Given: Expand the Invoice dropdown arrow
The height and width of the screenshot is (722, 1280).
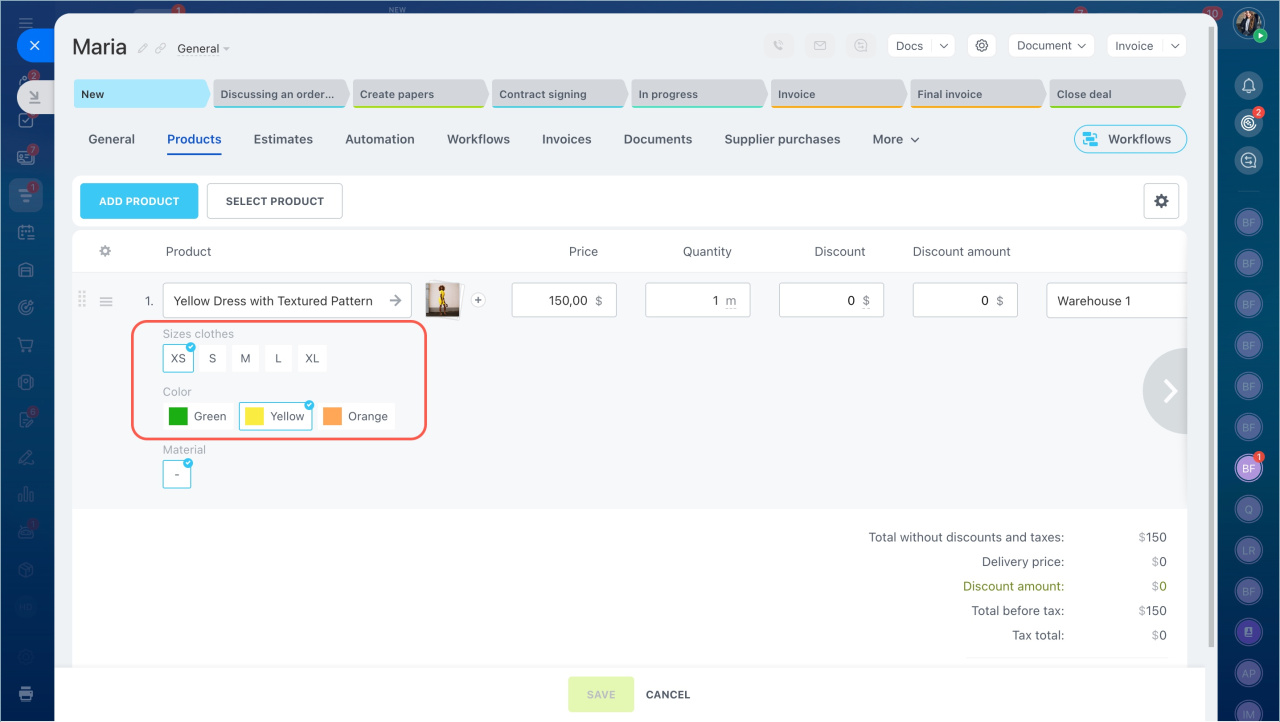Looking at the screenshot, I should [1175, 46].
